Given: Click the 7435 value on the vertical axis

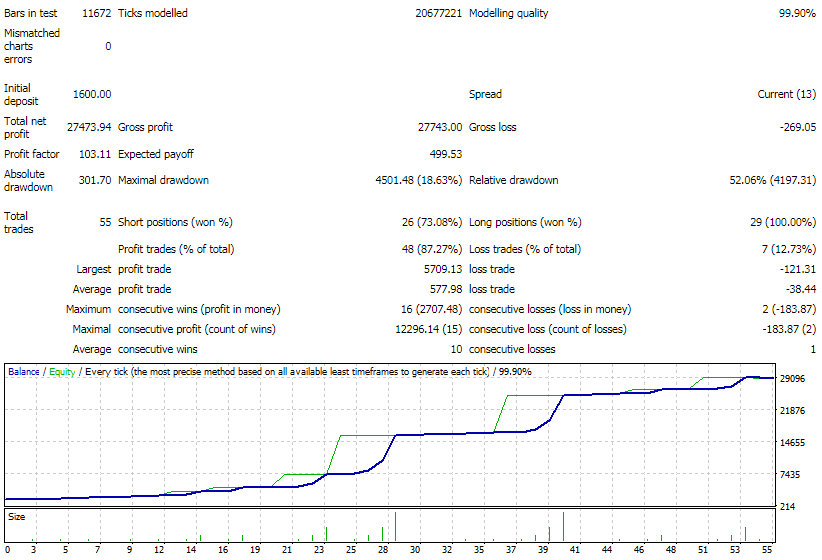Looking at the screenshot, I should [790, 475].
